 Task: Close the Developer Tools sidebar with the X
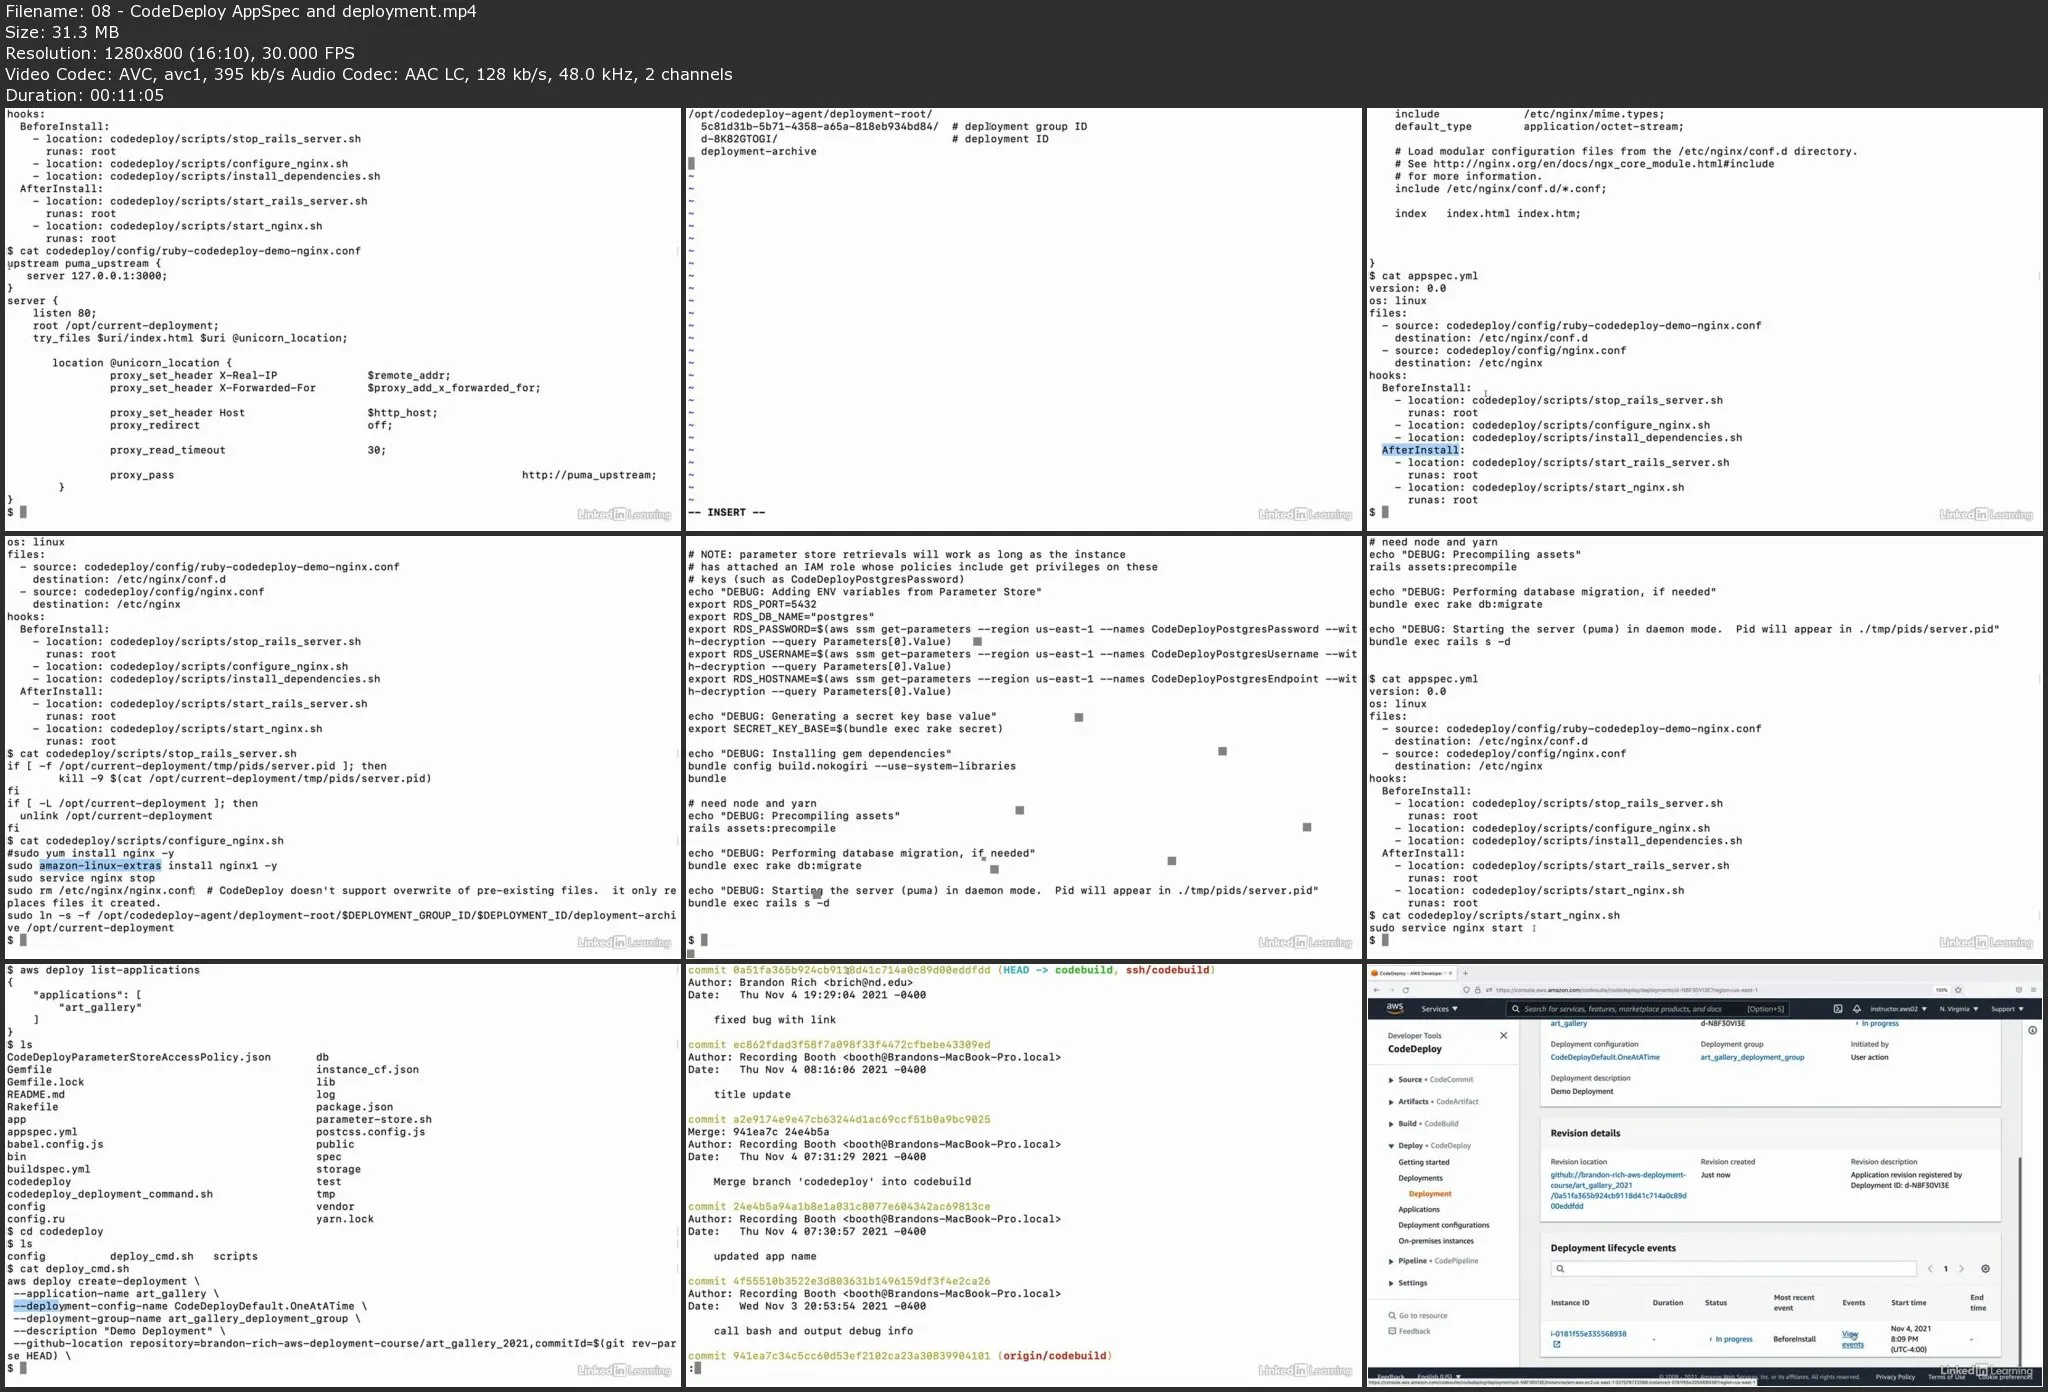[x=1503, y=1036]
